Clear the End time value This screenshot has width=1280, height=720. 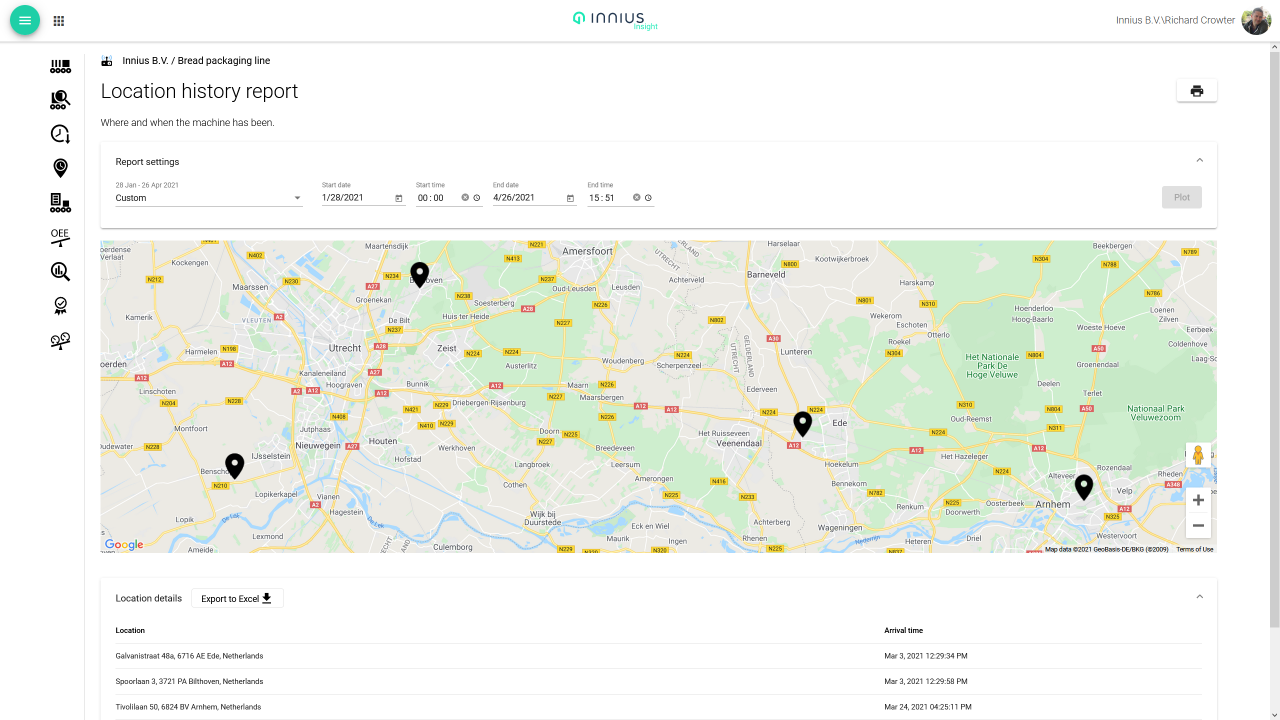[637, 198]
